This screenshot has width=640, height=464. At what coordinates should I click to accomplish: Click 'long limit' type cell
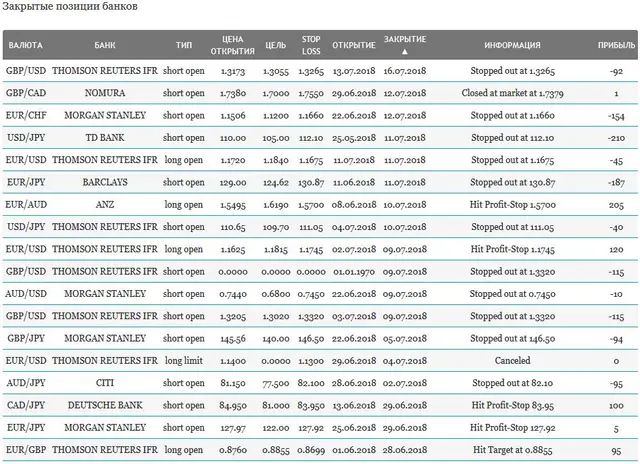point(184,360)
